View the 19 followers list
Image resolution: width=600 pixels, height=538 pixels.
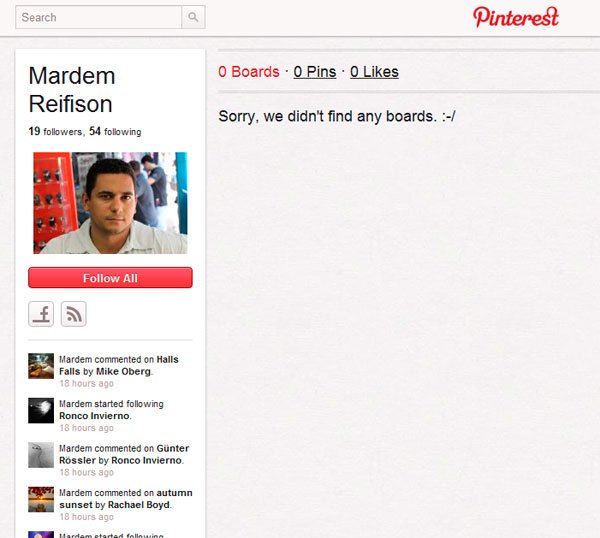point(55,132)
